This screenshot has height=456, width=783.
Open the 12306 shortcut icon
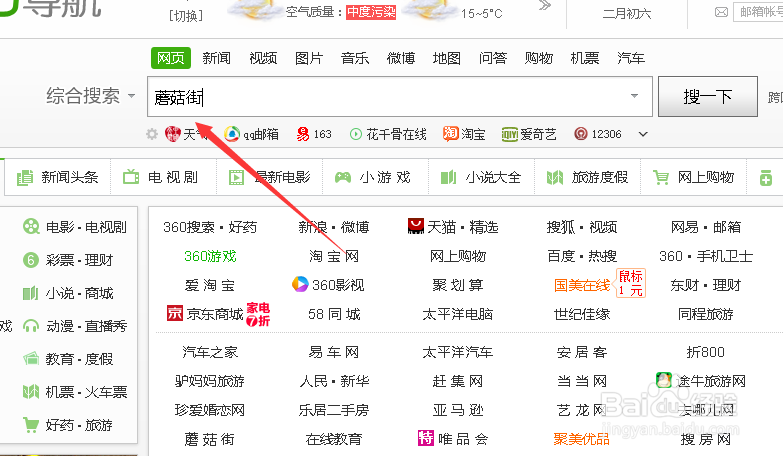pos(581,134)
